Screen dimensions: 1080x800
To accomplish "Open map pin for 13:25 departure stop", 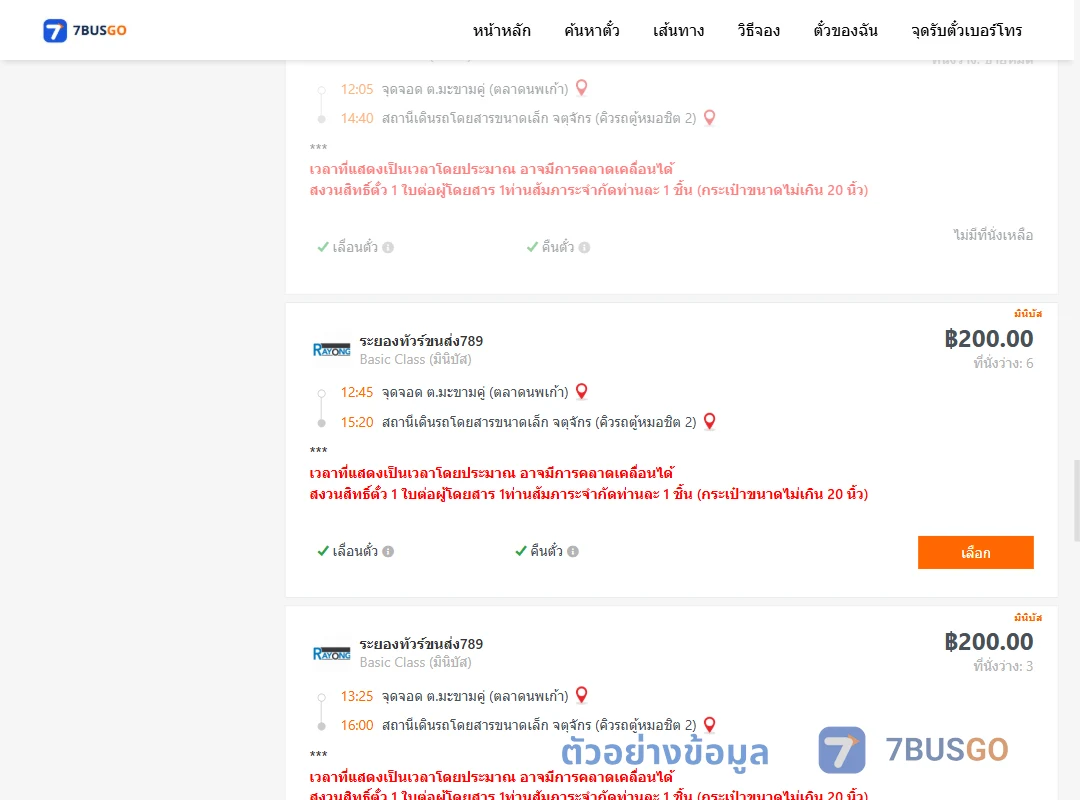I will click(581, 695).
